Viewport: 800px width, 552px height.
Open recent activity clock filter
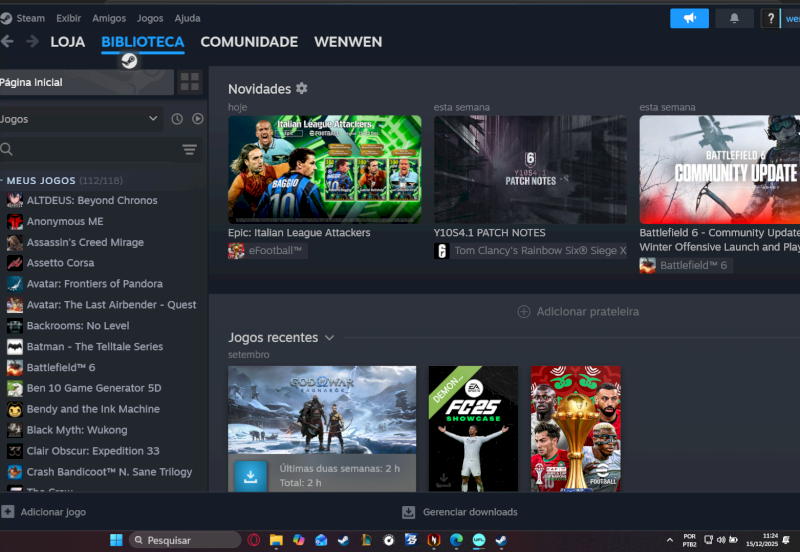point(177,119)
